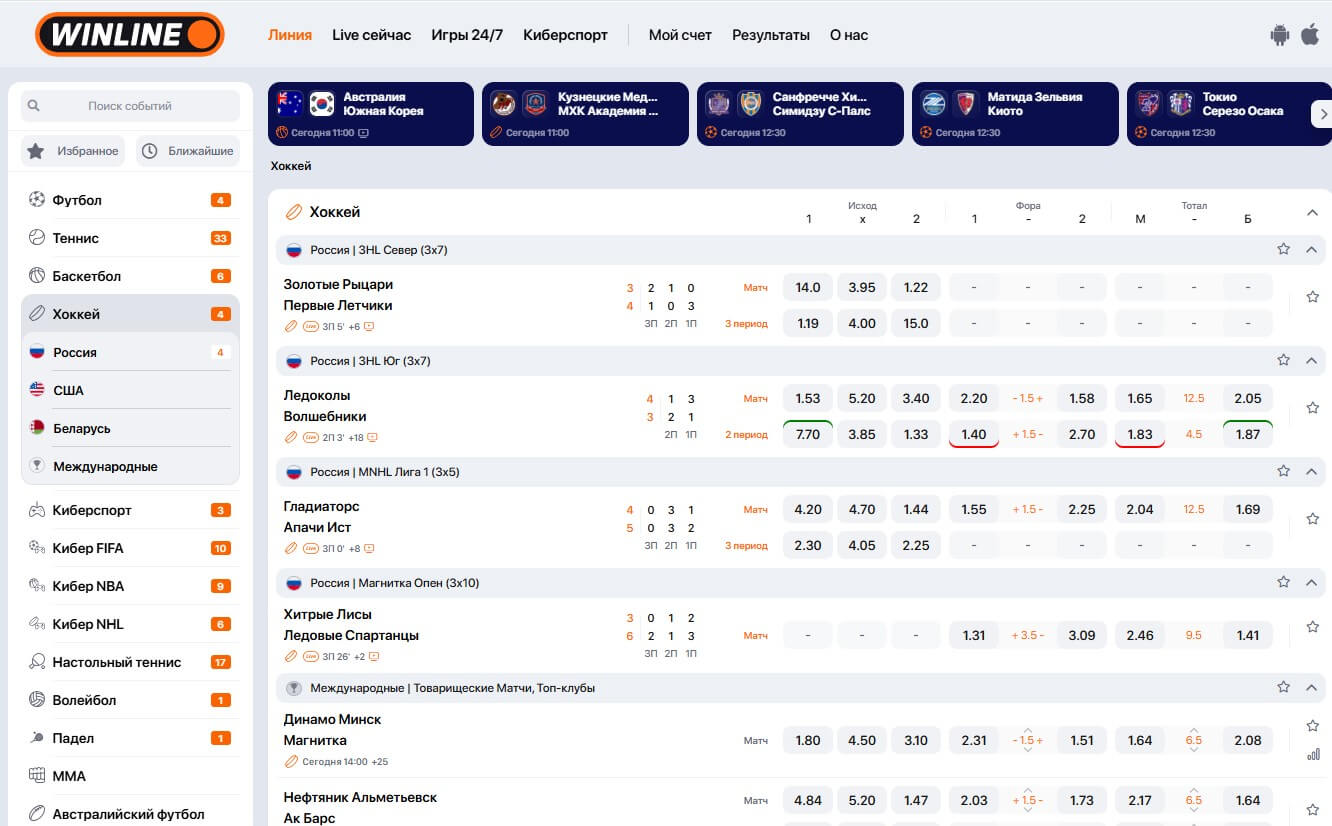Favorite the Товарищеские Матчи league
Viewport: 1332px width, 826px height.
click(1284, 688)
